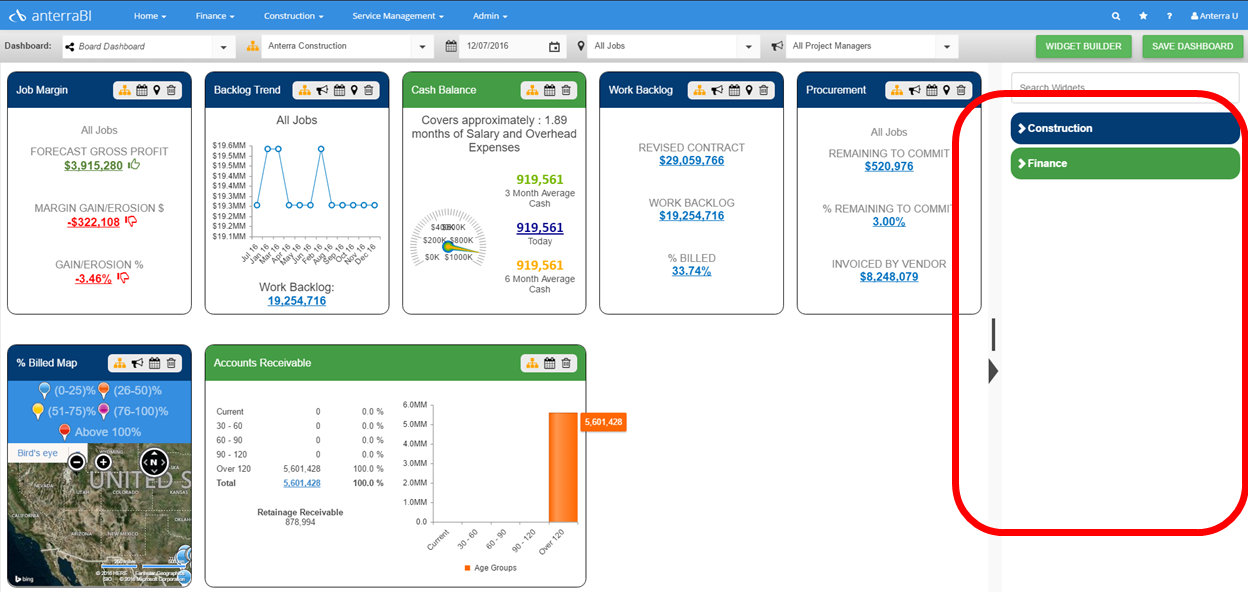
Task: Open the Service Management menu
Action: [398, 16]
